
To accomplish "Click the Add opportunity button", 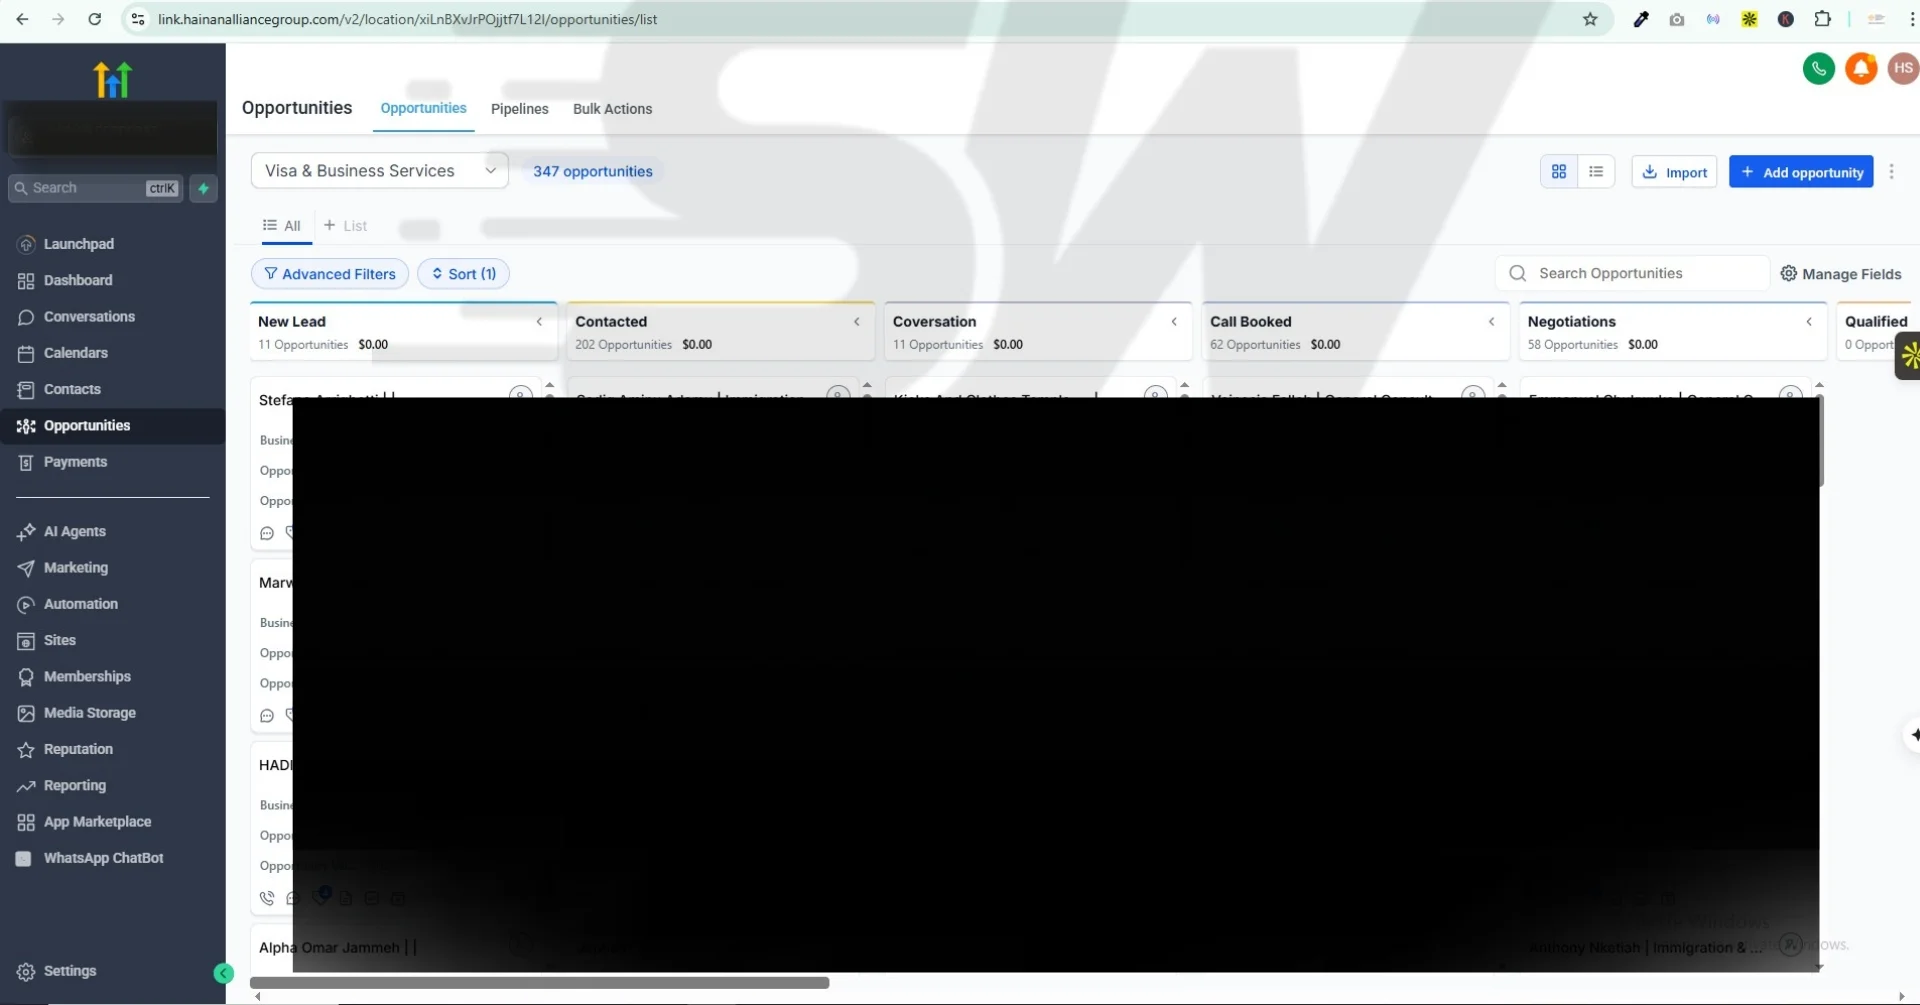I will click(1800, 172).
